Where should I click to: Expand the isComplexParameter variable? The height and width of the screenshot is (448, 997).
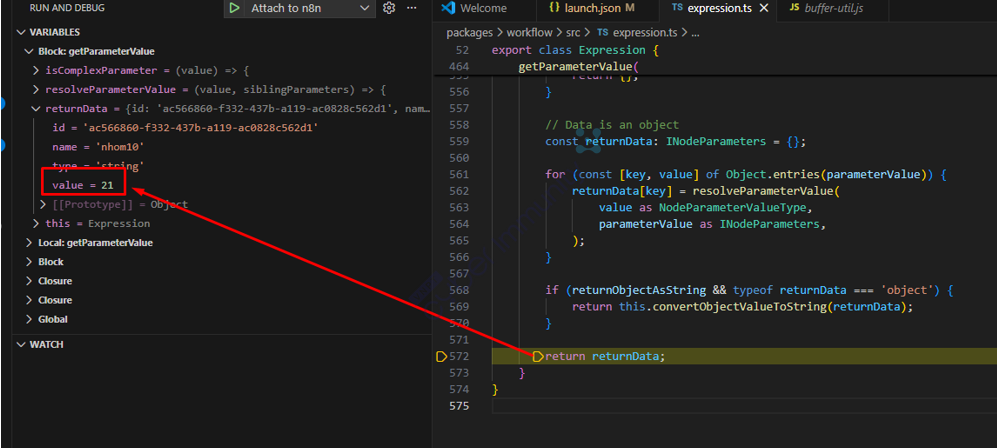pyautogui.click(x=36, y=71)
